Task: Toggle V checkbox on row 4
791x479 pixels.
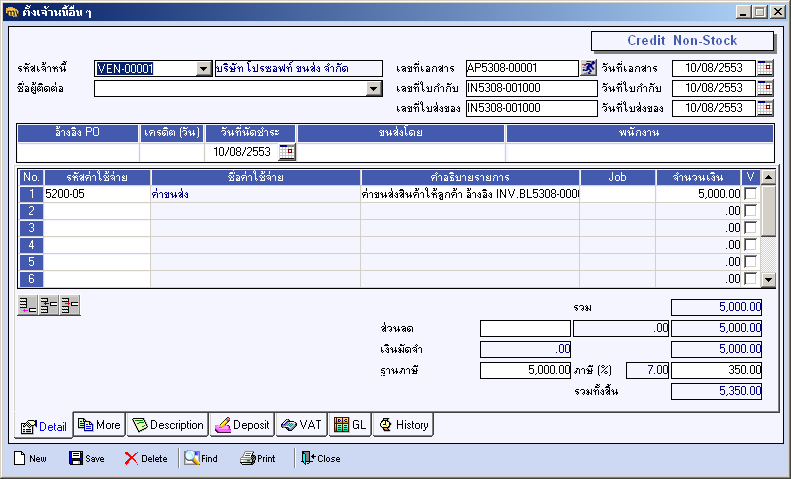Action: tap(750, 245)
